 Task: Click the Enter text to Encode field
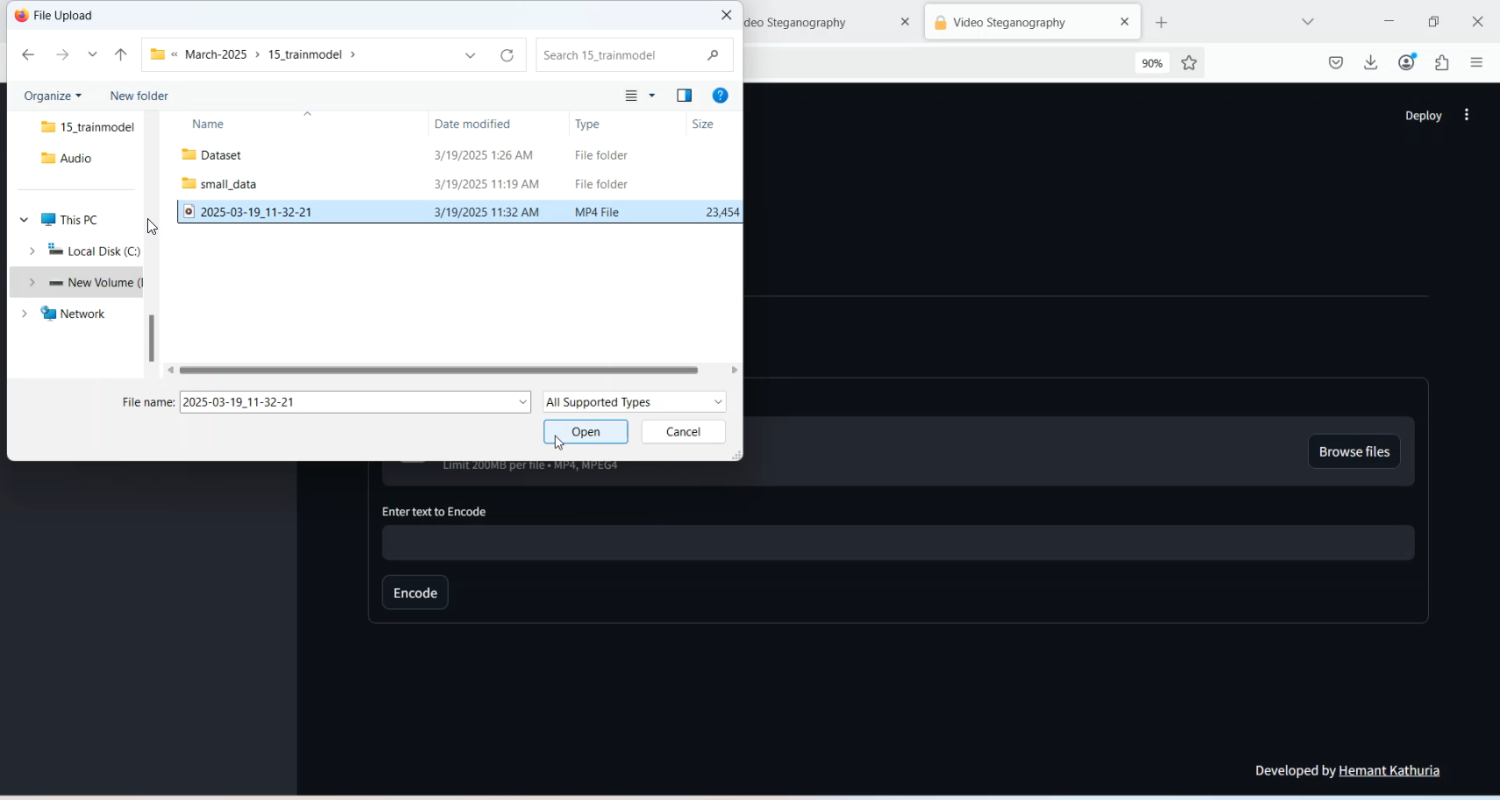pyautogui.click(x=897, y=543)
